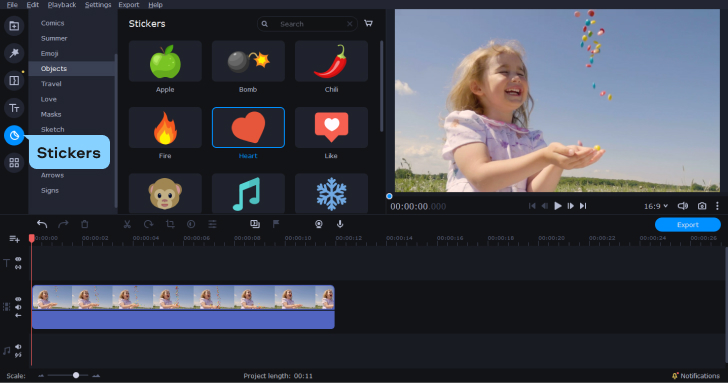Rotate the clip using rotate icon

click(x=149, y=224)
